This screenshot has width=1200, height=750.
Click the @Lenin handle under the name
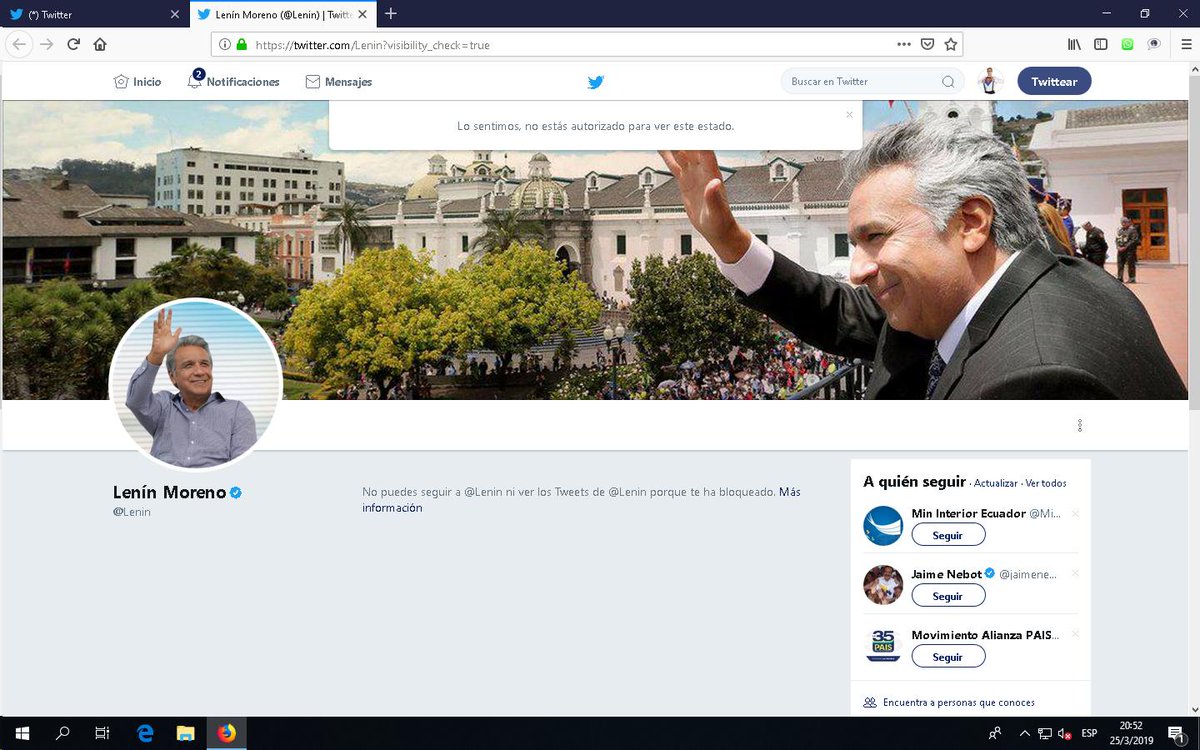(x=132, y=512)
